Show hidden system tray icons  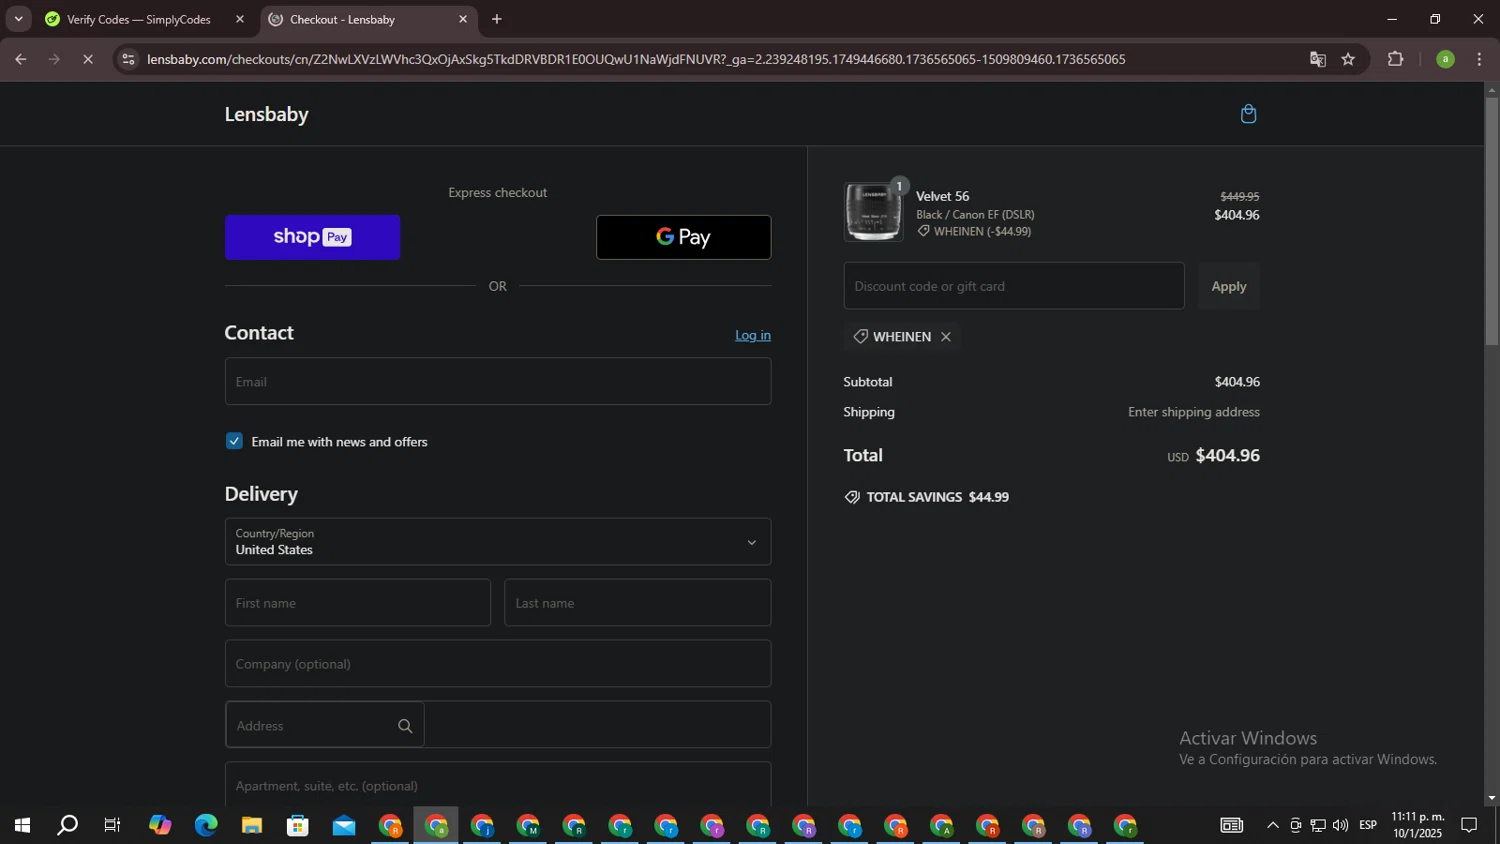point(1273,826)
